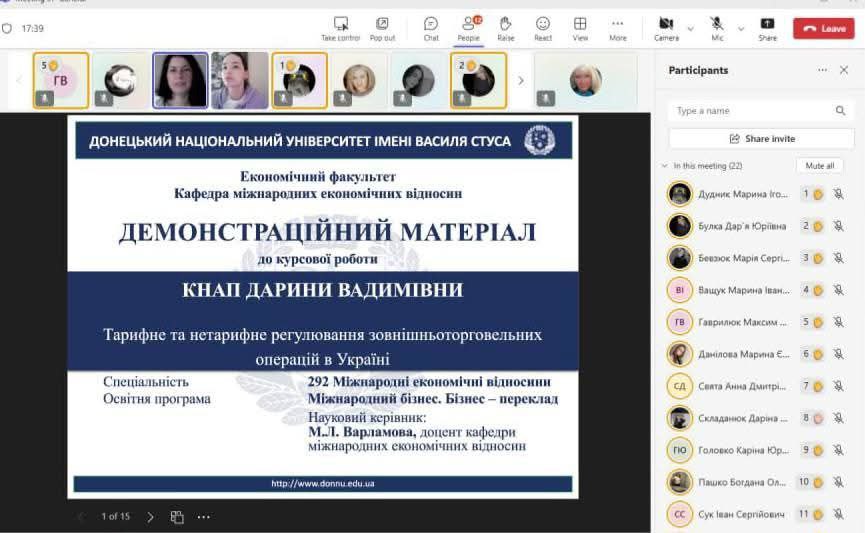The width and height of the screenshot is (865, 533).
Task: Open mic options dropdown arrow
Action: pyautogui.click(x=741, y=29)
